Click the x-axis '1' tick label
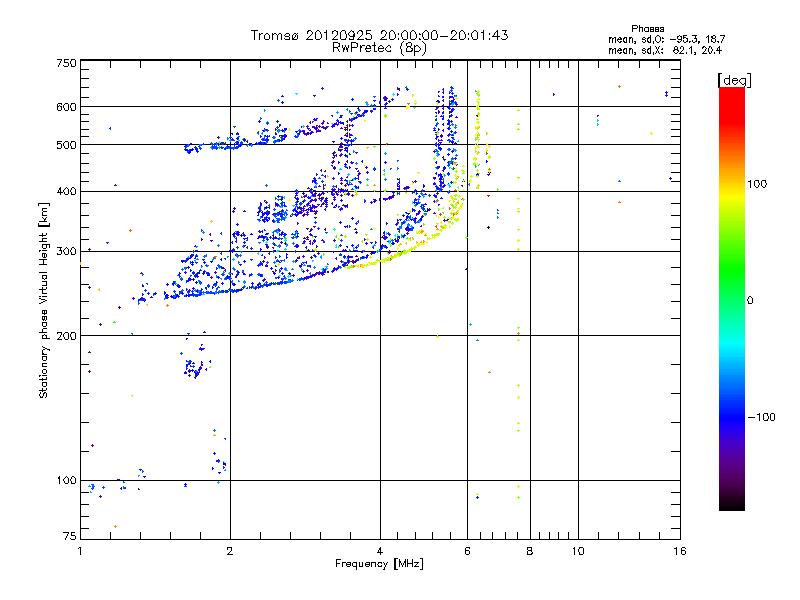Viewport: 800px width, 600px height. [80, 551]
